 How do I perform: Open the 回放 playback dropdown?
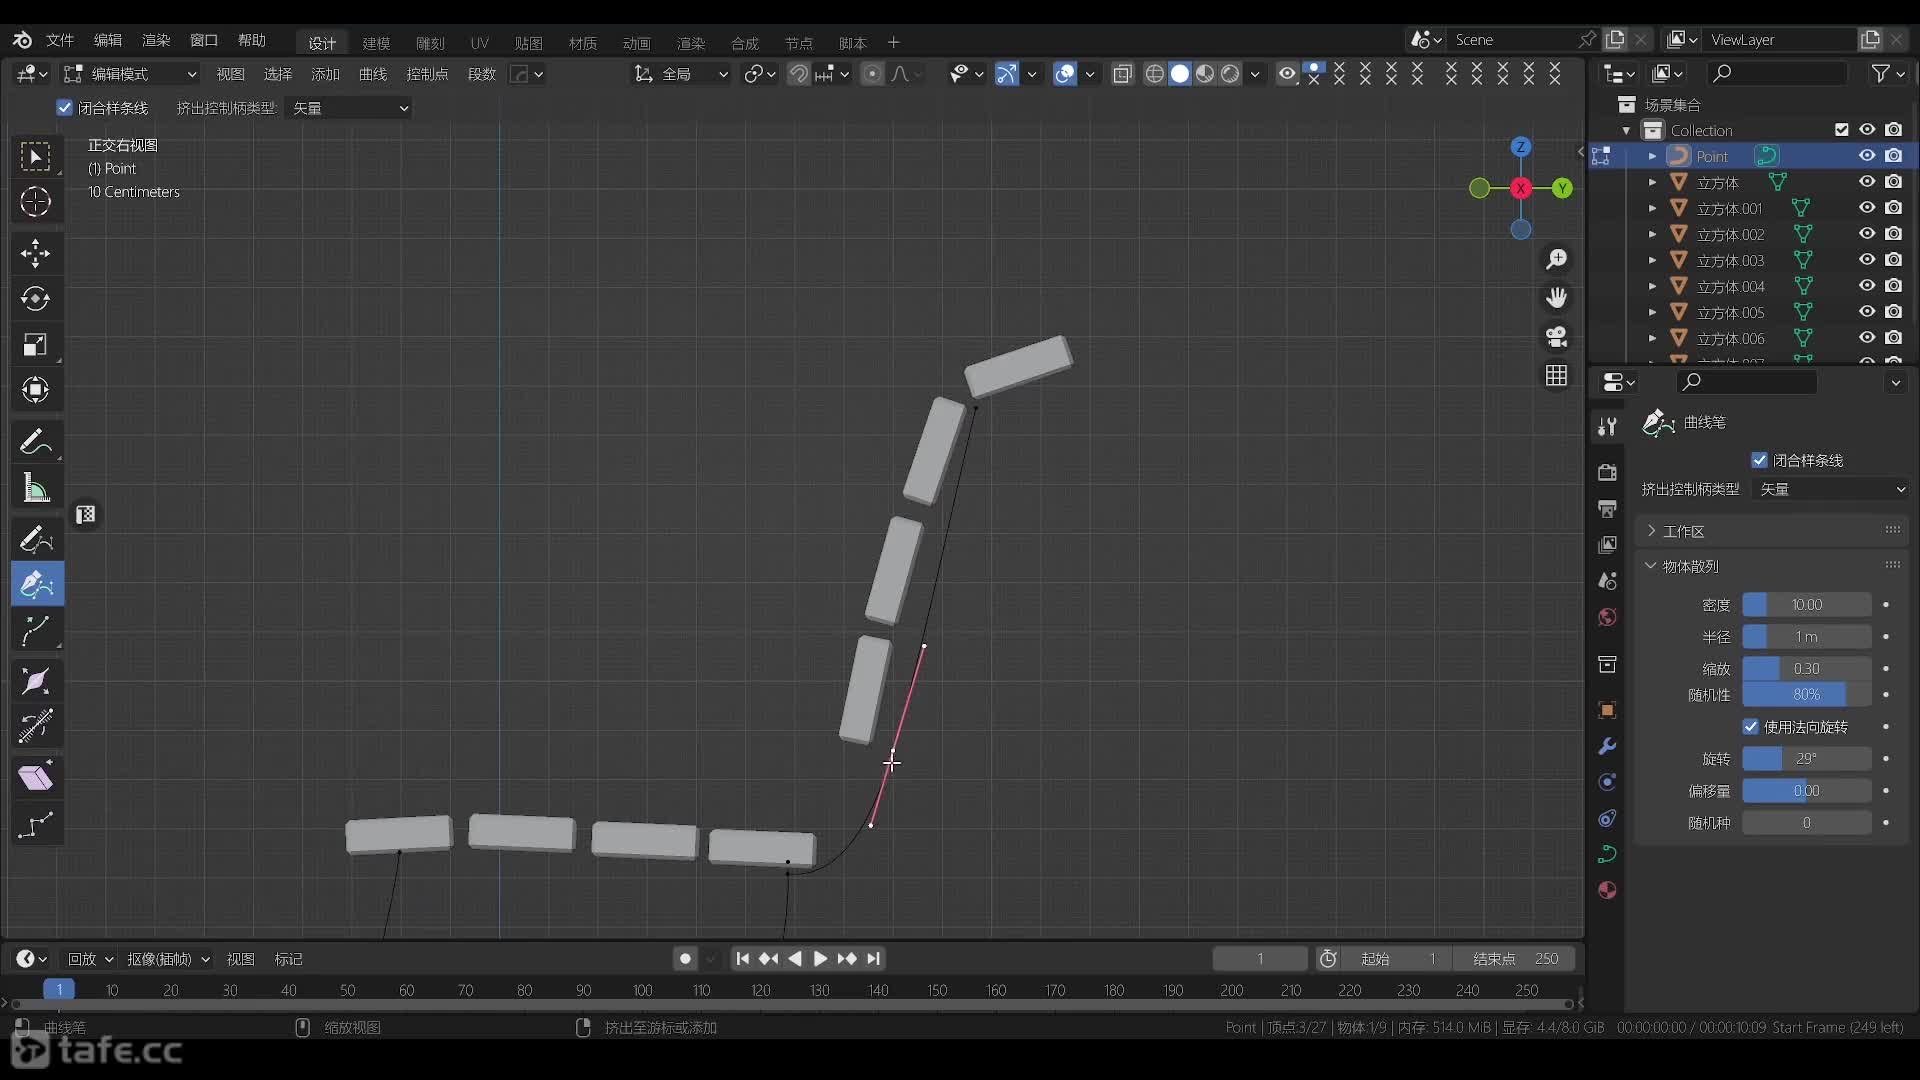click(x=90, y=959)
